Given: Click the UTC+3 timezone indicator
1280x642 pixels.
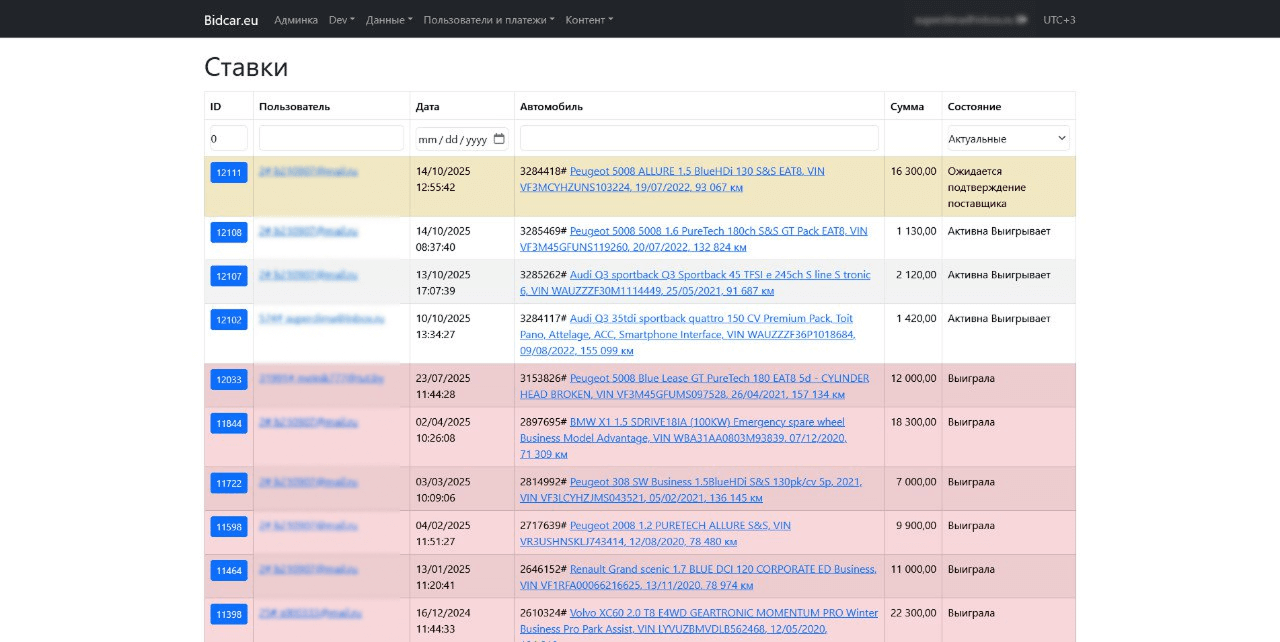Looking at the screenshot, I should (1059, 20).
